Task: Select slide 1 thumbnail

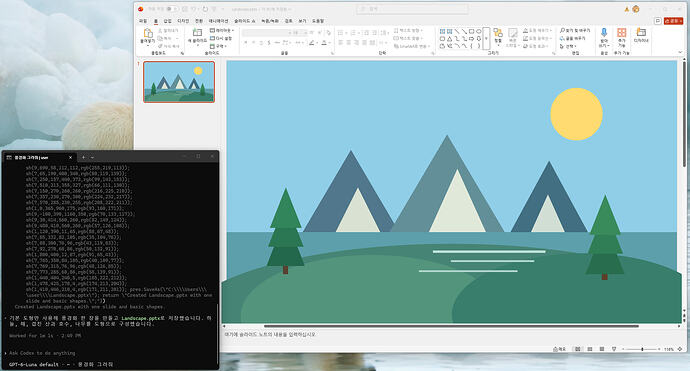Action: coord(179,82)
